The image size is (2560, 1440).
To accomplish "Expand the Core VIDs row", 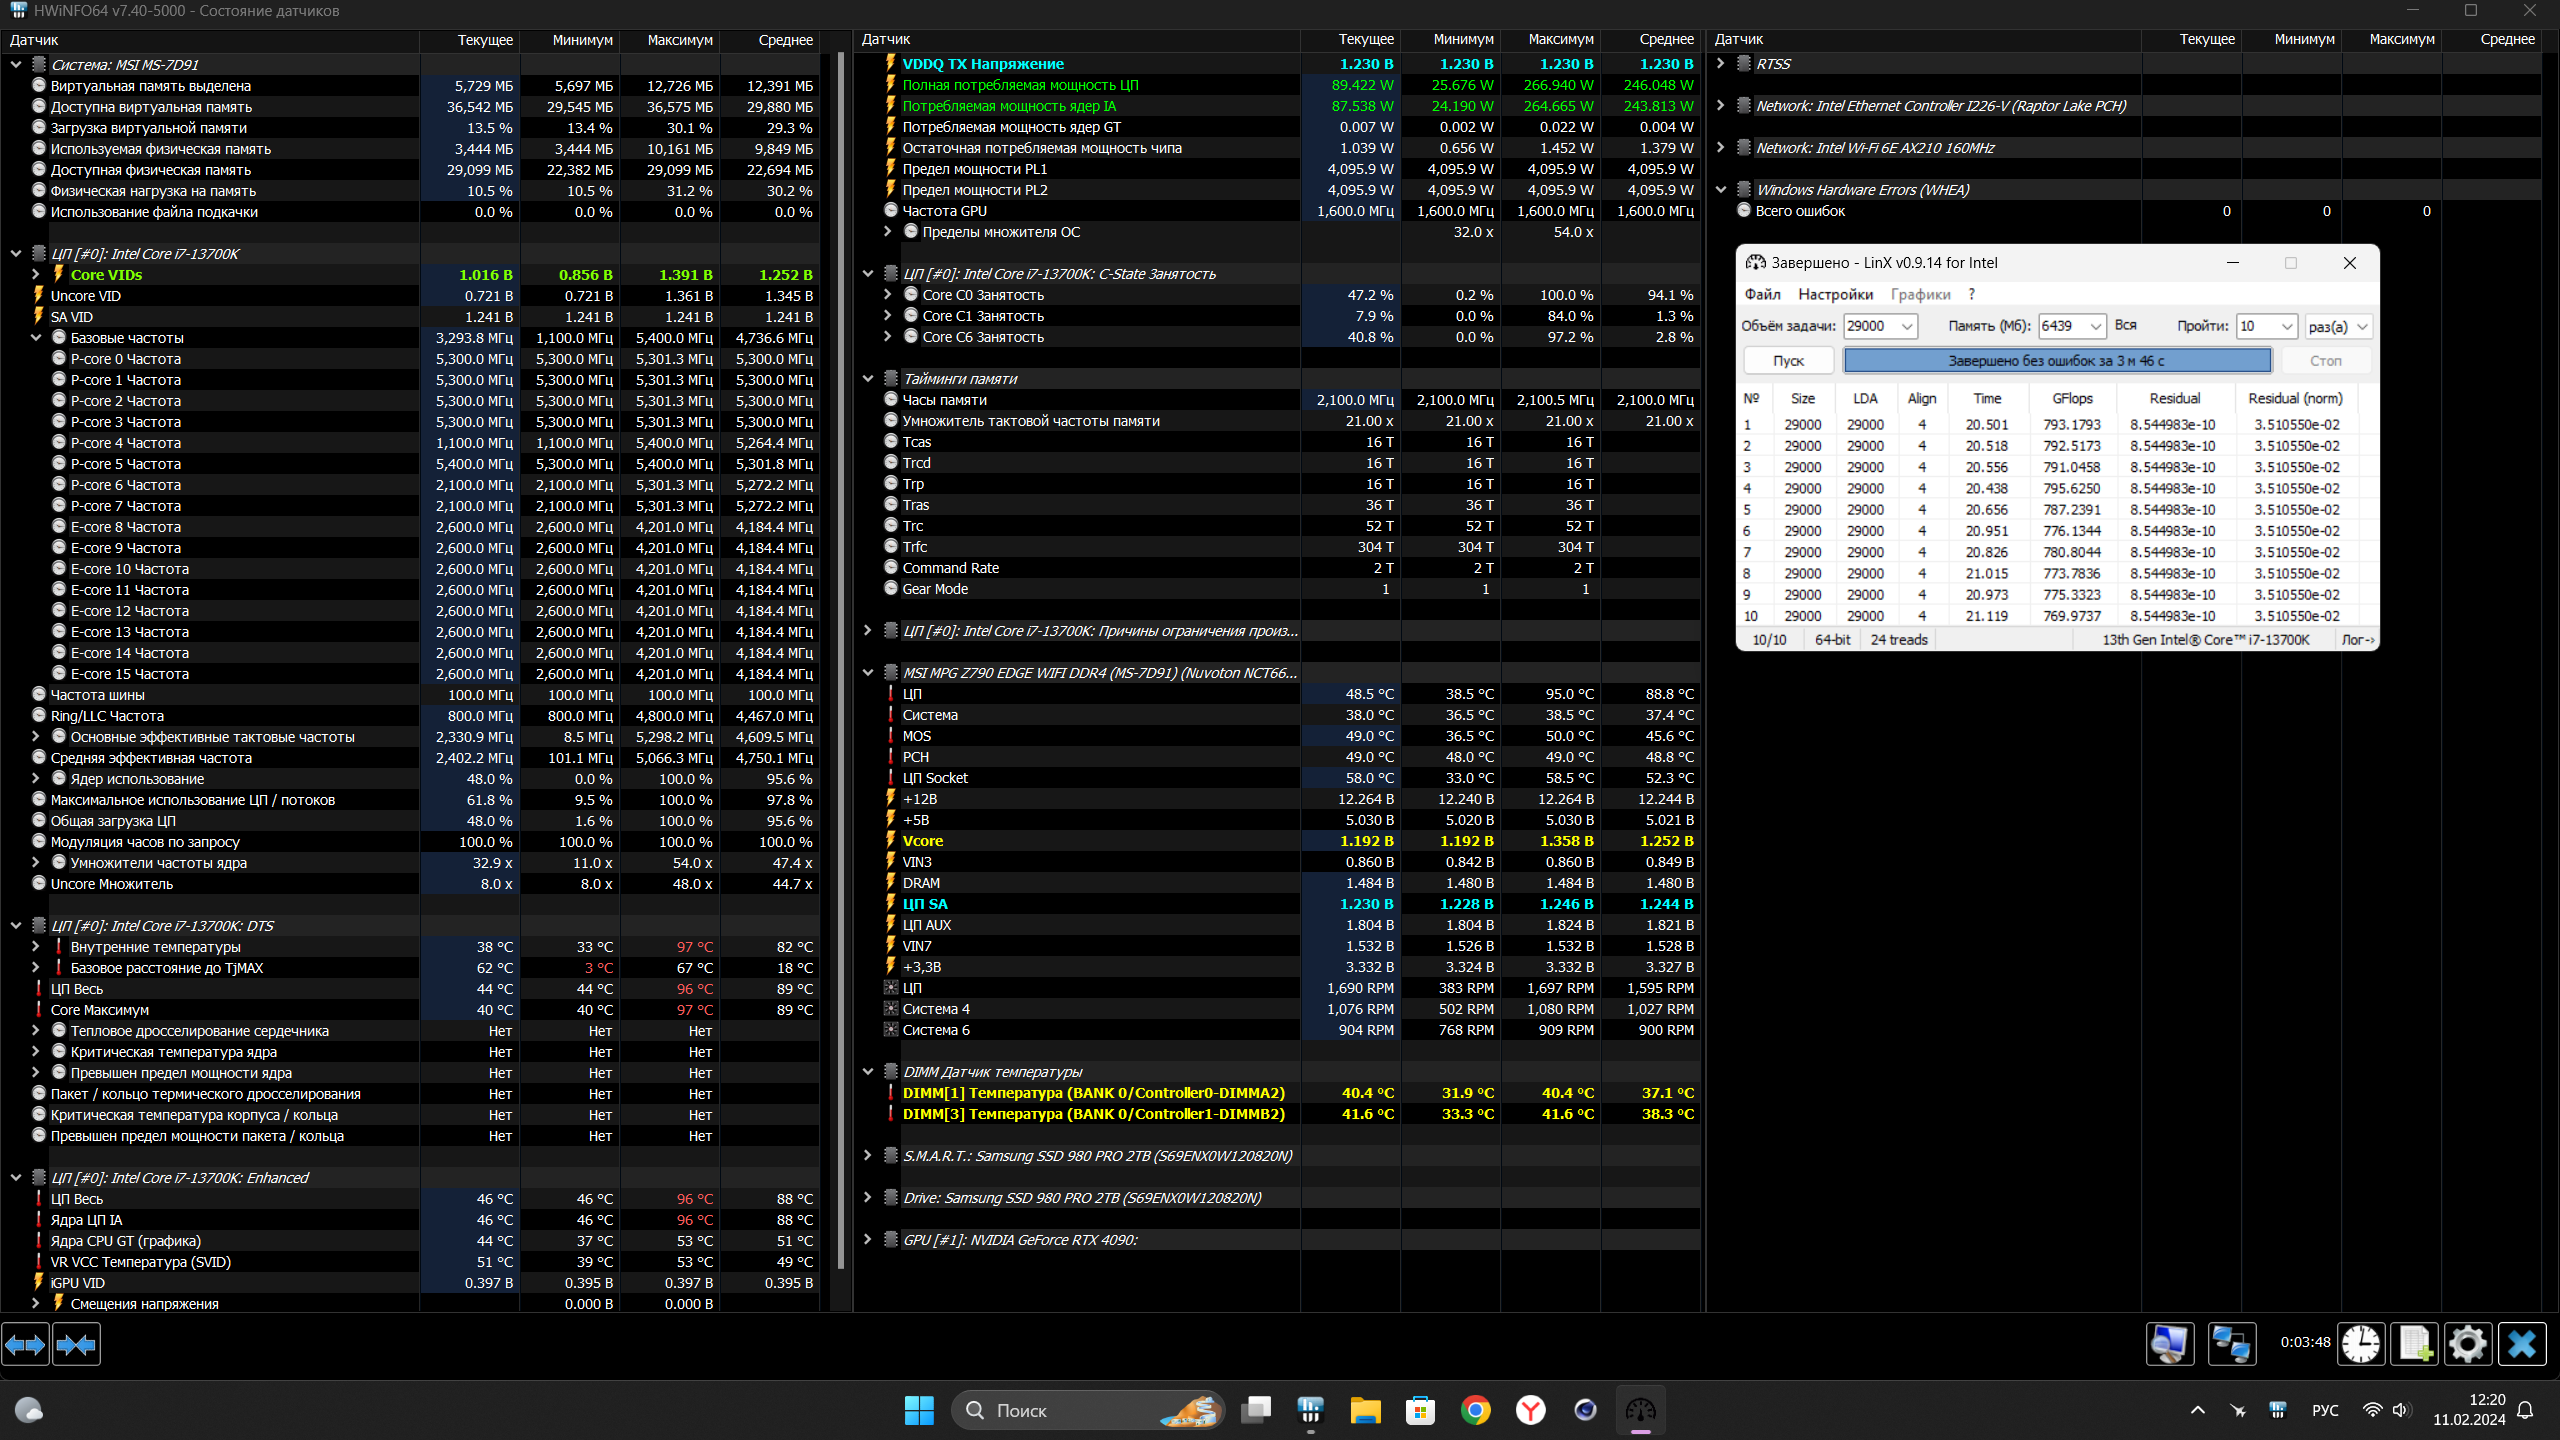I will tap(36, 275).
